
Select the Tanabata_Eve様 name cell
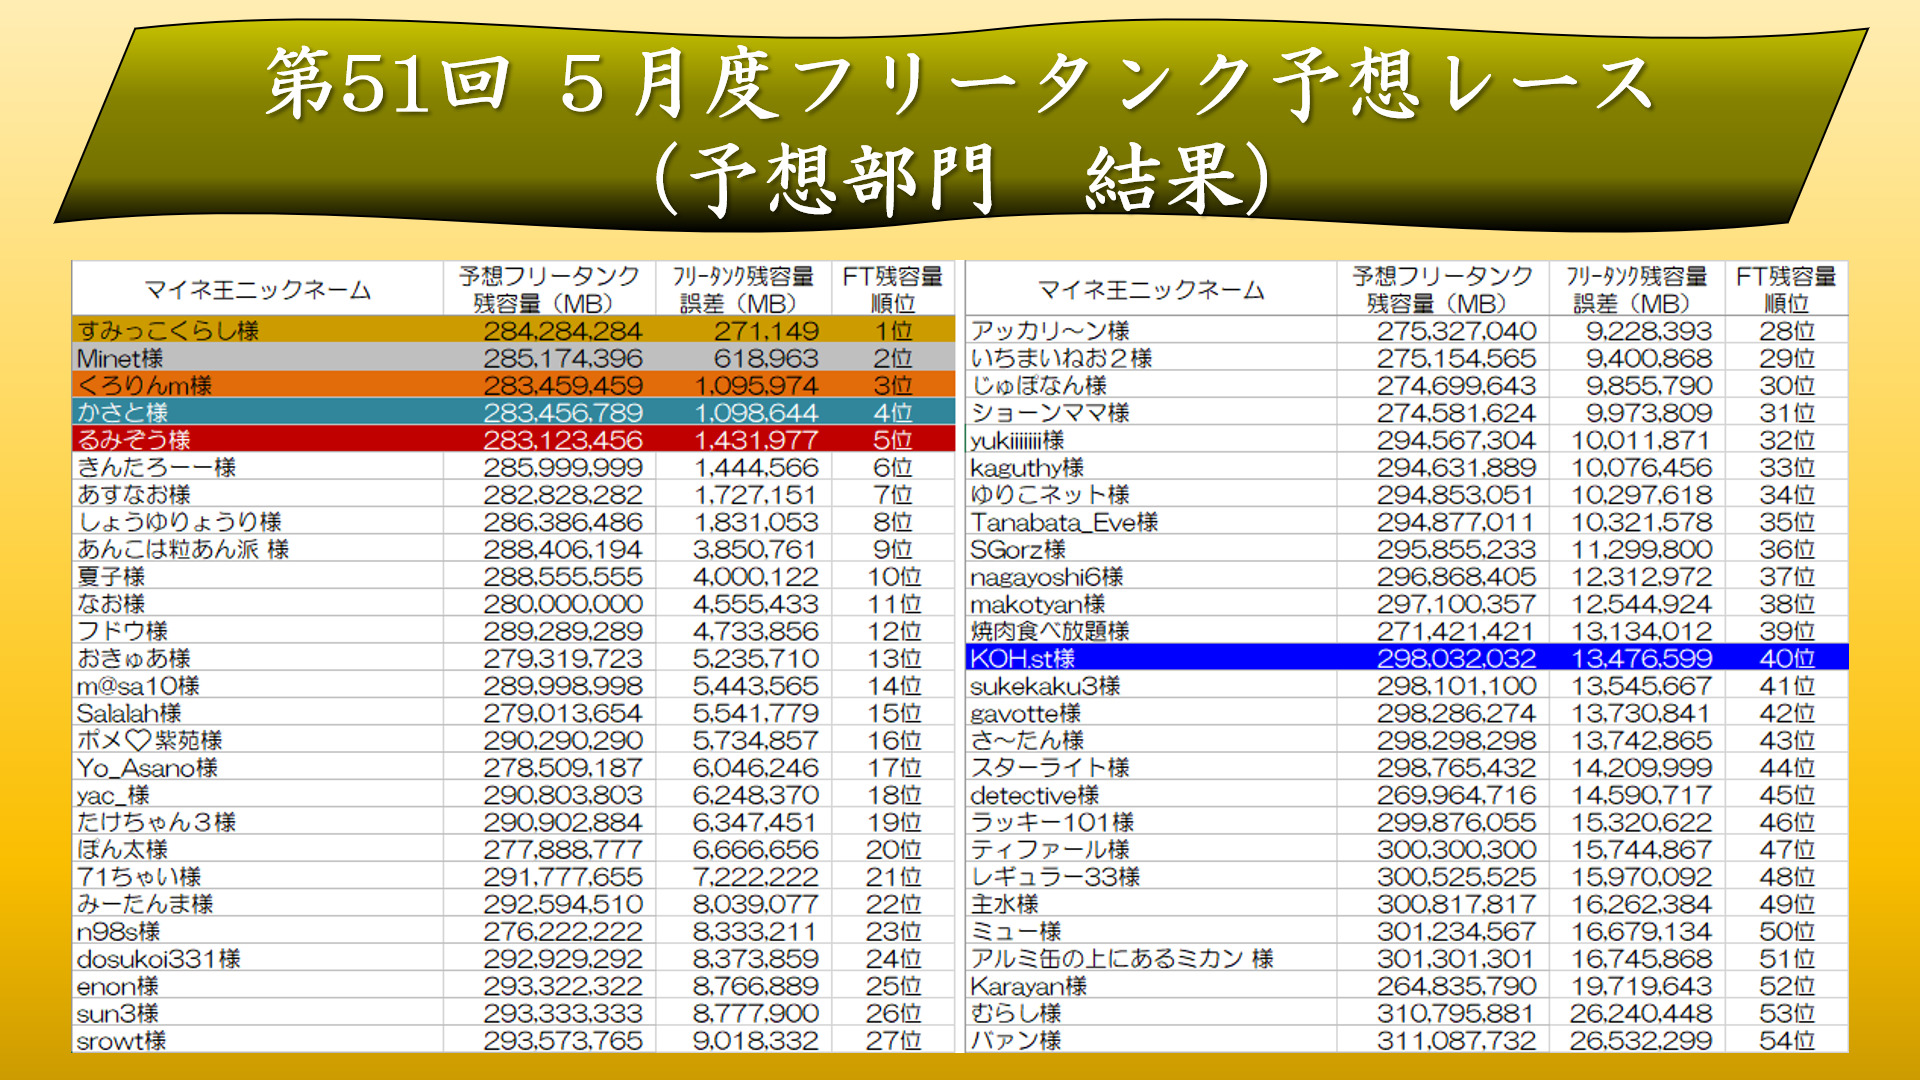click(1063, 522)
